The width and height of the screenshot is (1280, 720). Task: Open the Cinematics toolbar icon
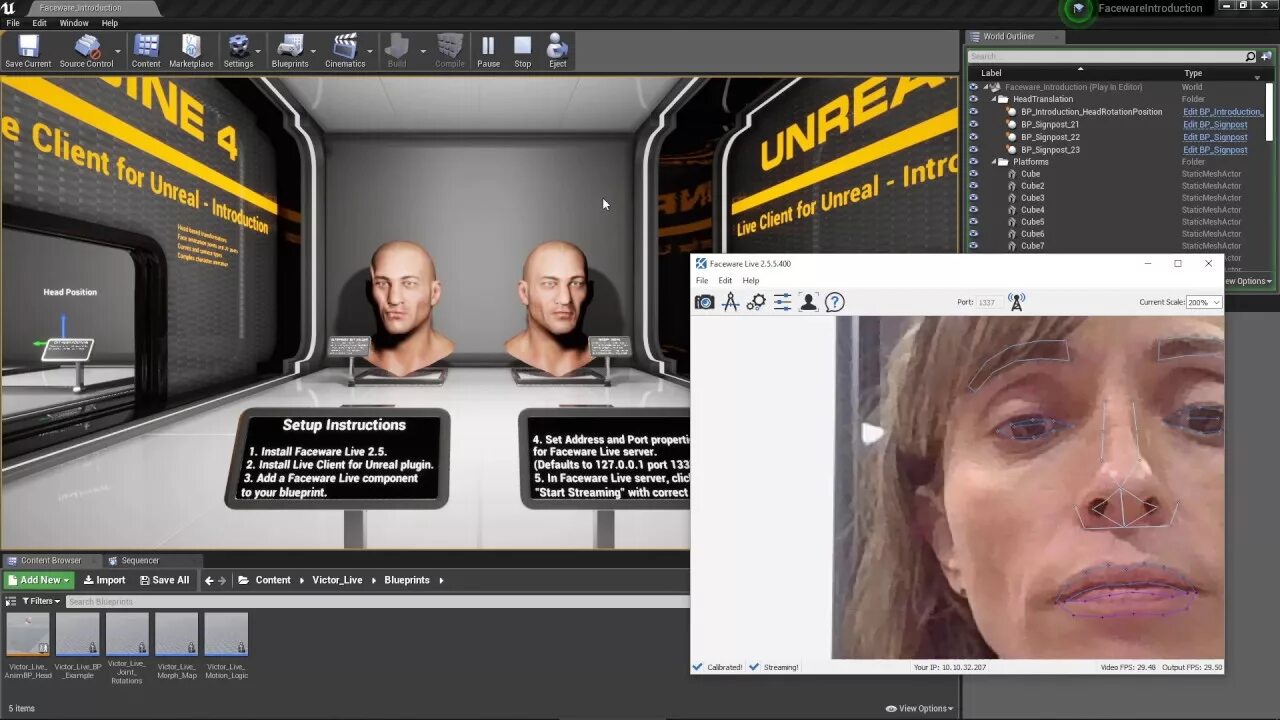click(345, 51)
